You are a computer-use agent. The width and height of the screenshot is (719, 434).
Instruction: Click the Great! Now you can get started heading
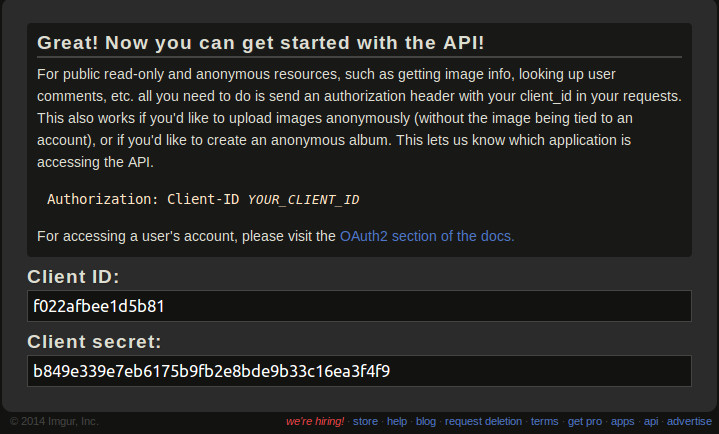click(260, 43)
